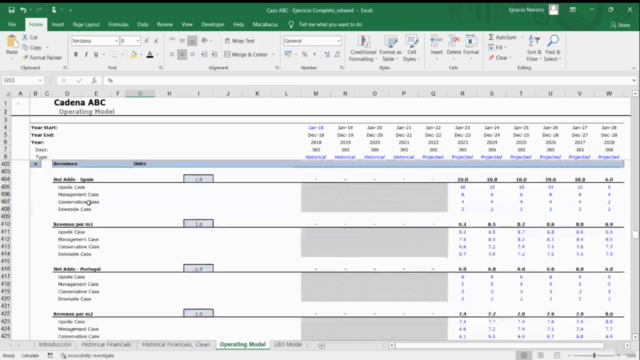Align text right

192,54
